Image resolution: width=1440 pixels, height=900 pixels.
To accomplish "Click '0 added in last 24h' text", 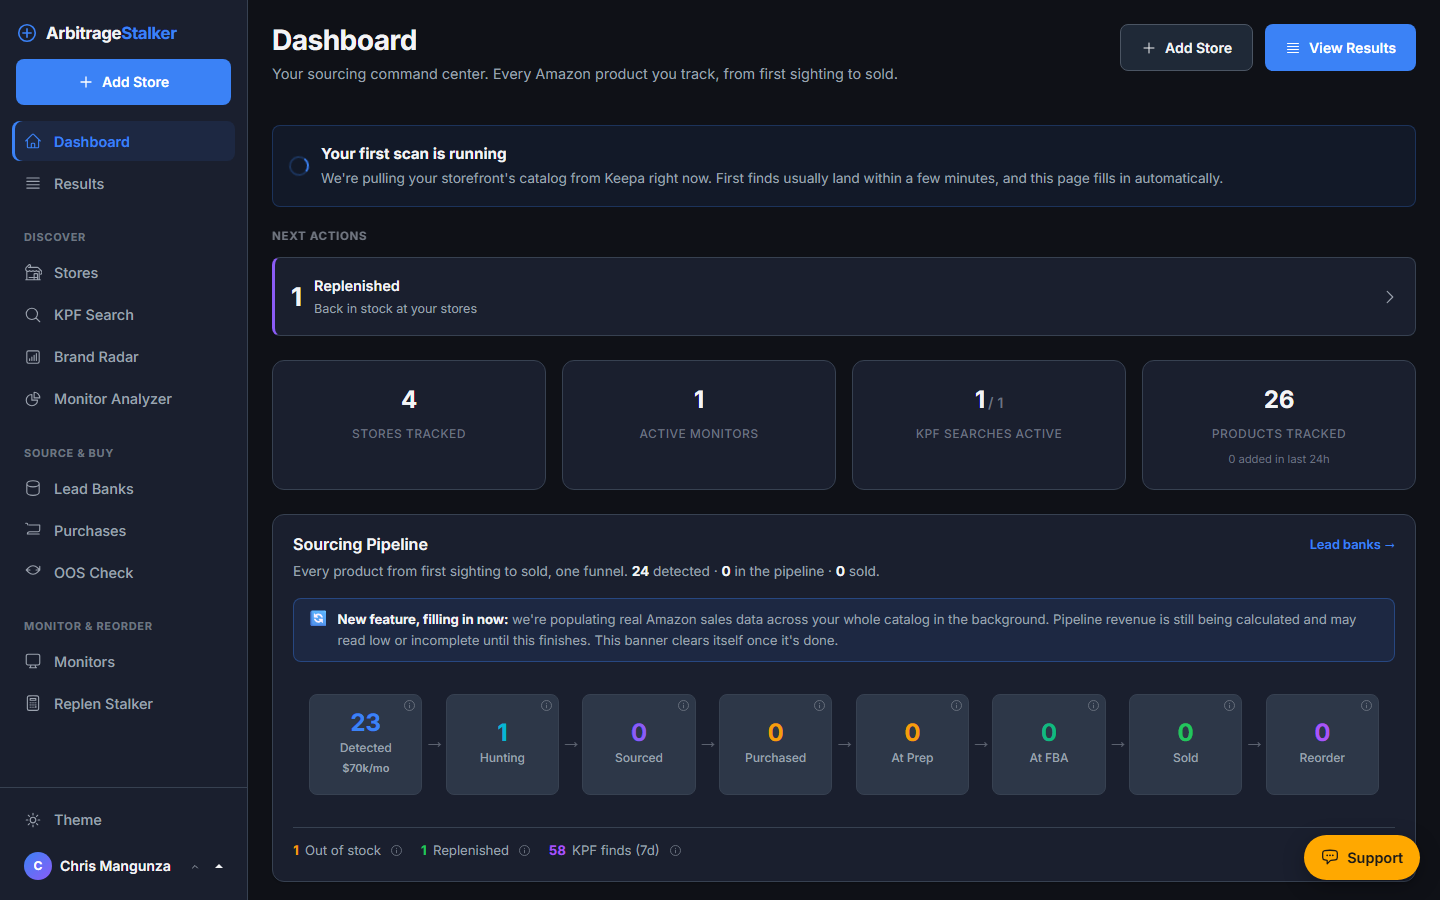I will point(1279,459).
